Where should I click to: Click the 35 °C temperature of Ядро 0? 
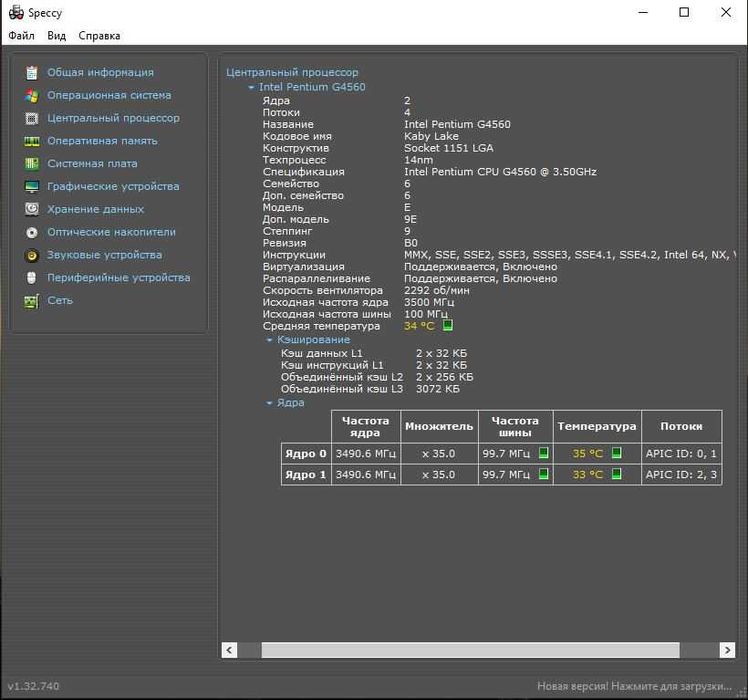coord(588,453)
